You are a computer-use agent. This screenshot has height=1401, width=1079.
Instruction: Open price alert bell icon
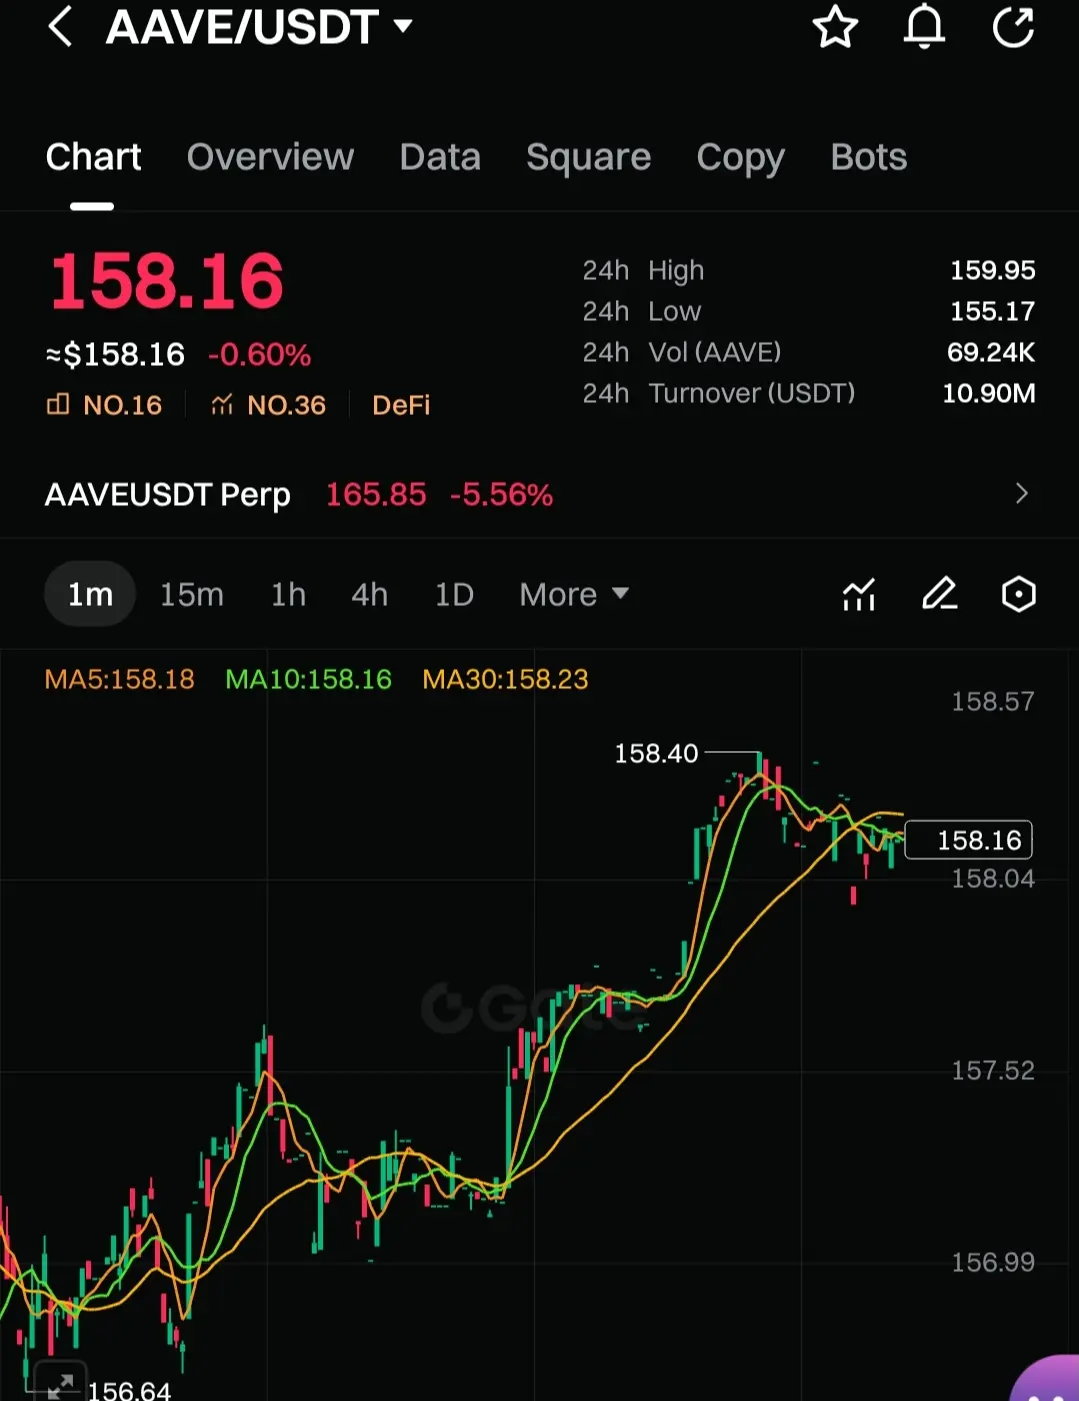click(924, 26)
